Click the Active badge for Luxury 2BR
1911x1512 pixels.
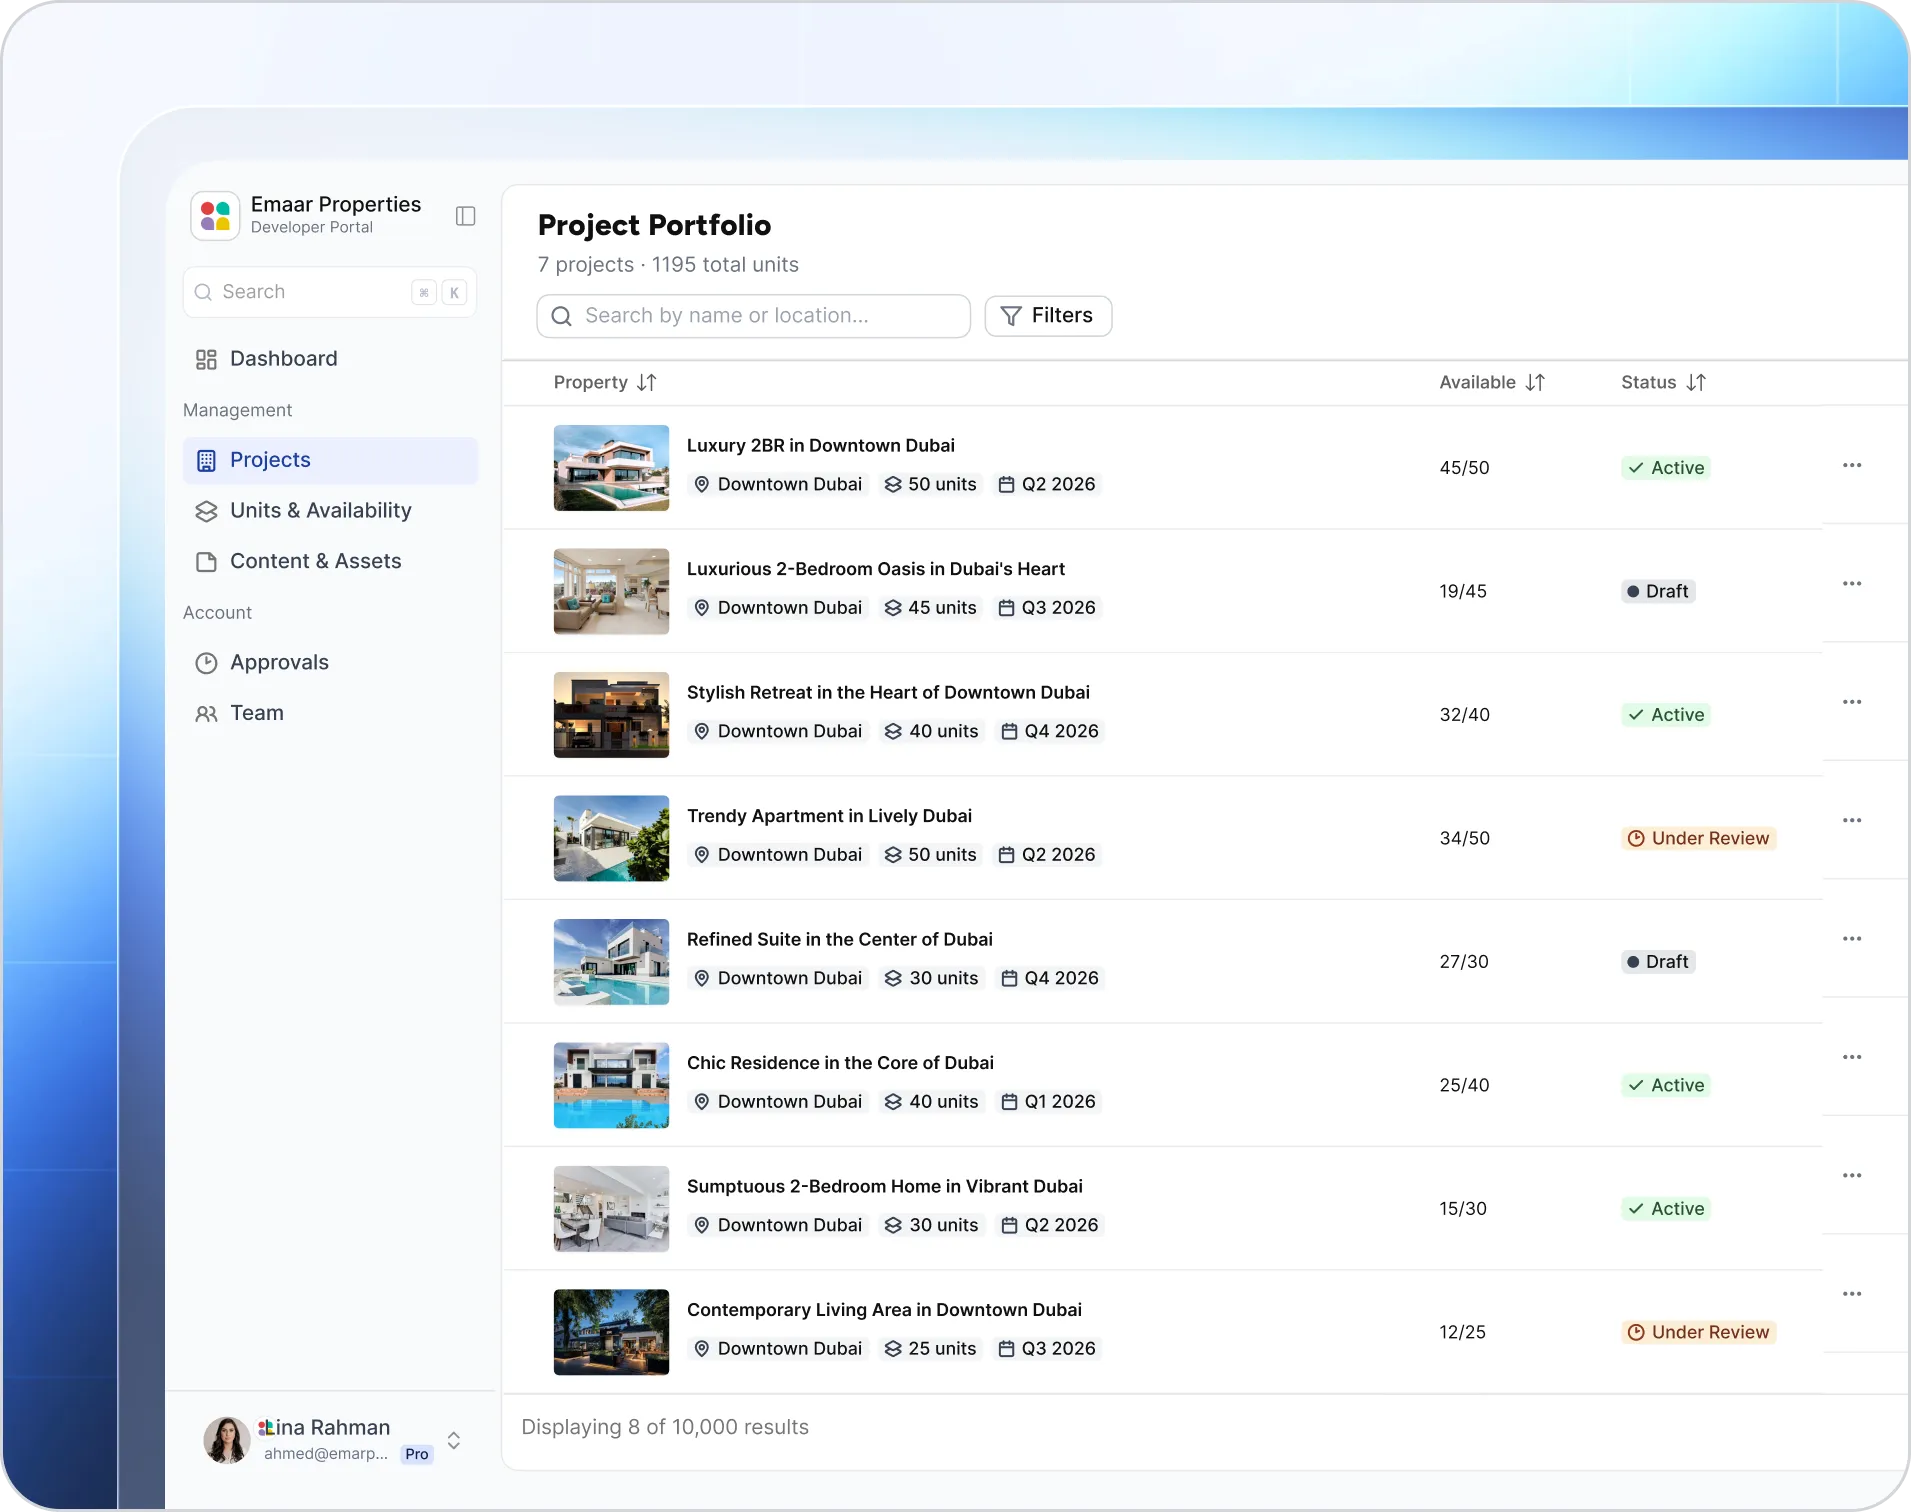(1665, 468)
